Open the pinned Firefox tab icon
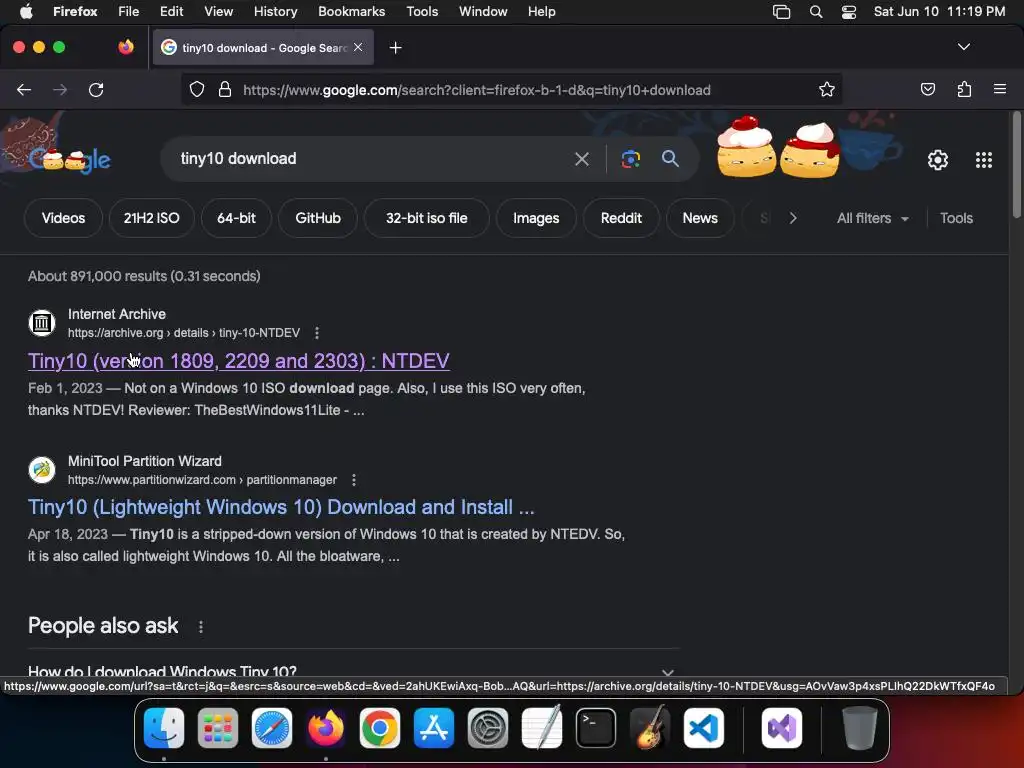1024x768 pixels. (126, 47)
